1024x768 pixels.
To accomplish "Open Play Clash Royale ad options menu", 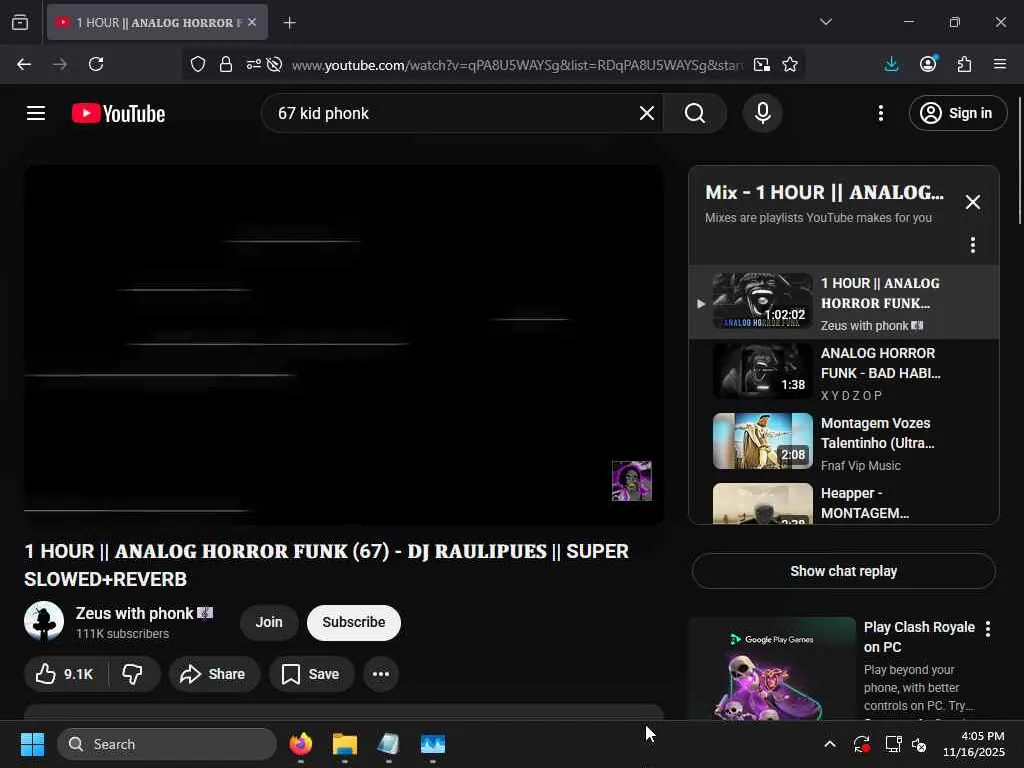I will (987, 628).
